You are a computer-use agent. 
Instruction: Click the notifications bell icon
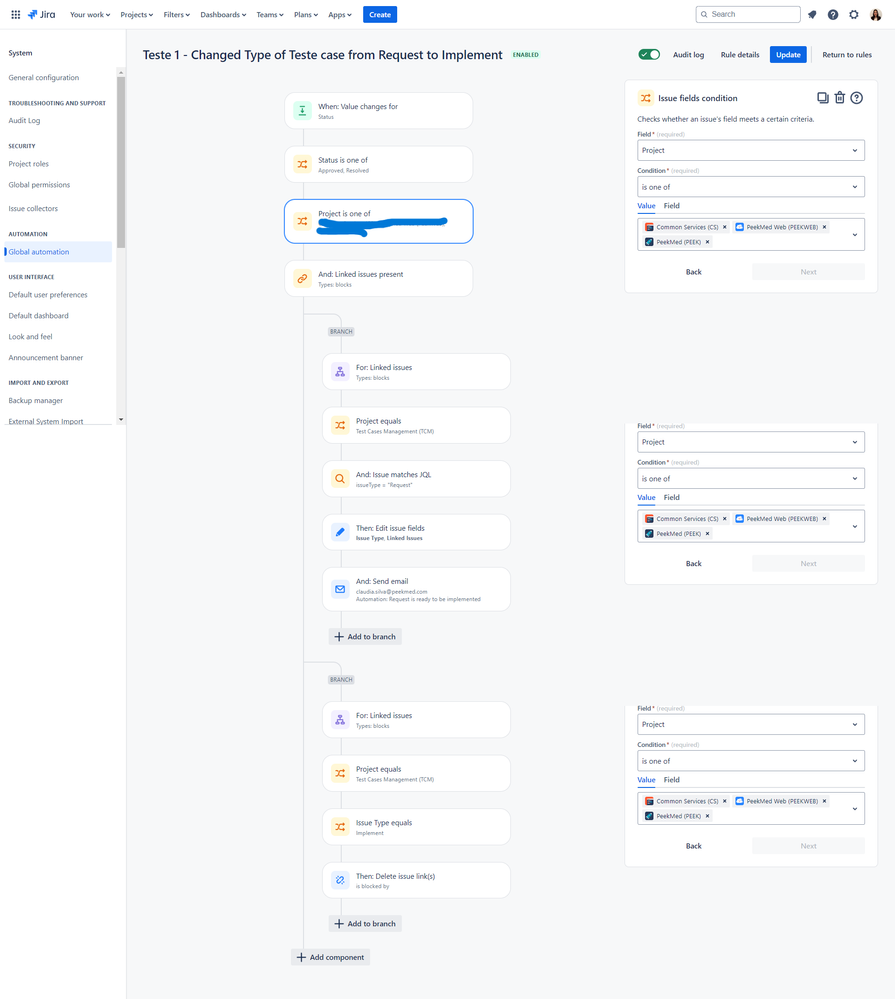click(811, 14)
